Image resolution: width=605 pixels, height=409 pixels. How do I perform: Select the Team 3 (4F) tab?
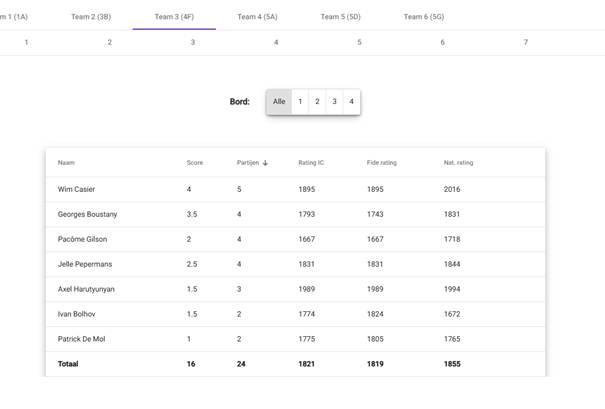174,17
